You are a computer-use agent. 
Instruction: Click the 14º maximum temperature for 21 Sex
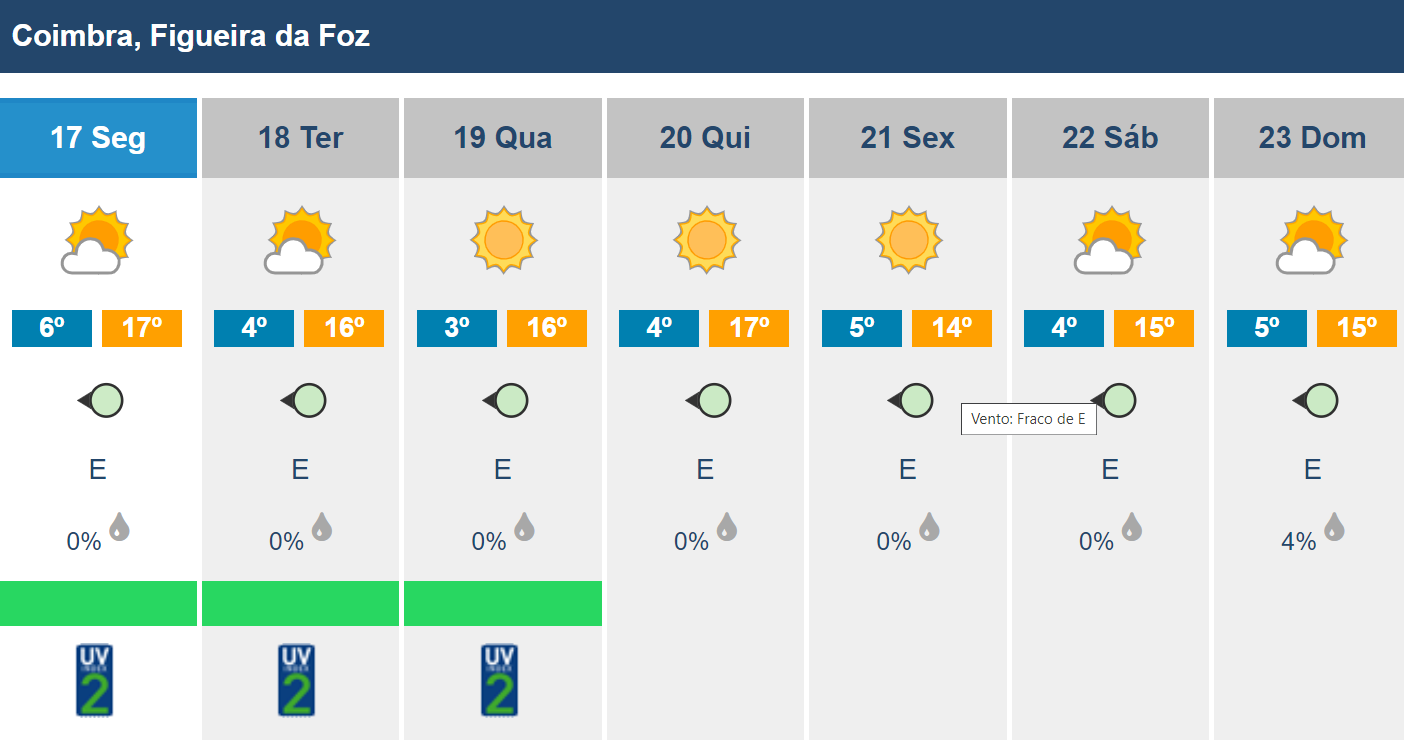pos(952,329)
